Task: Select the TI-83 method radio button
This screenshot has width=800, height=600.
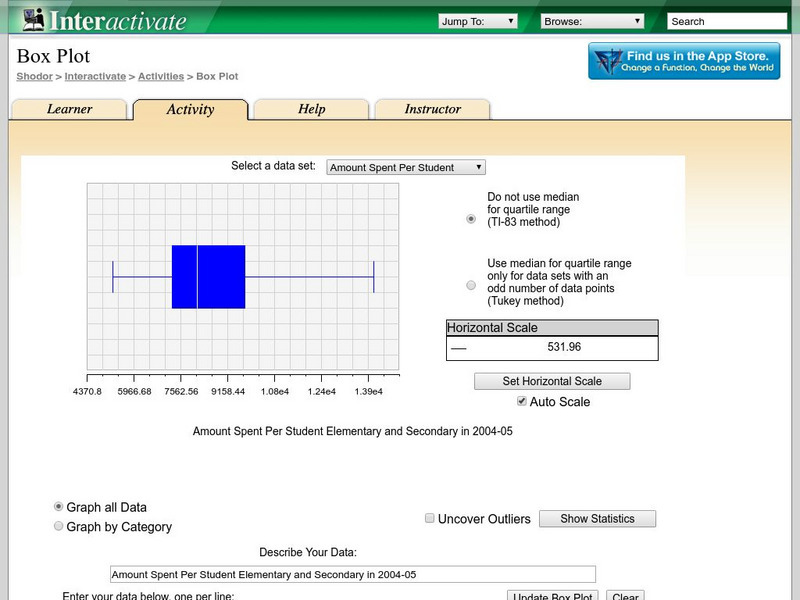Action: 471,219
